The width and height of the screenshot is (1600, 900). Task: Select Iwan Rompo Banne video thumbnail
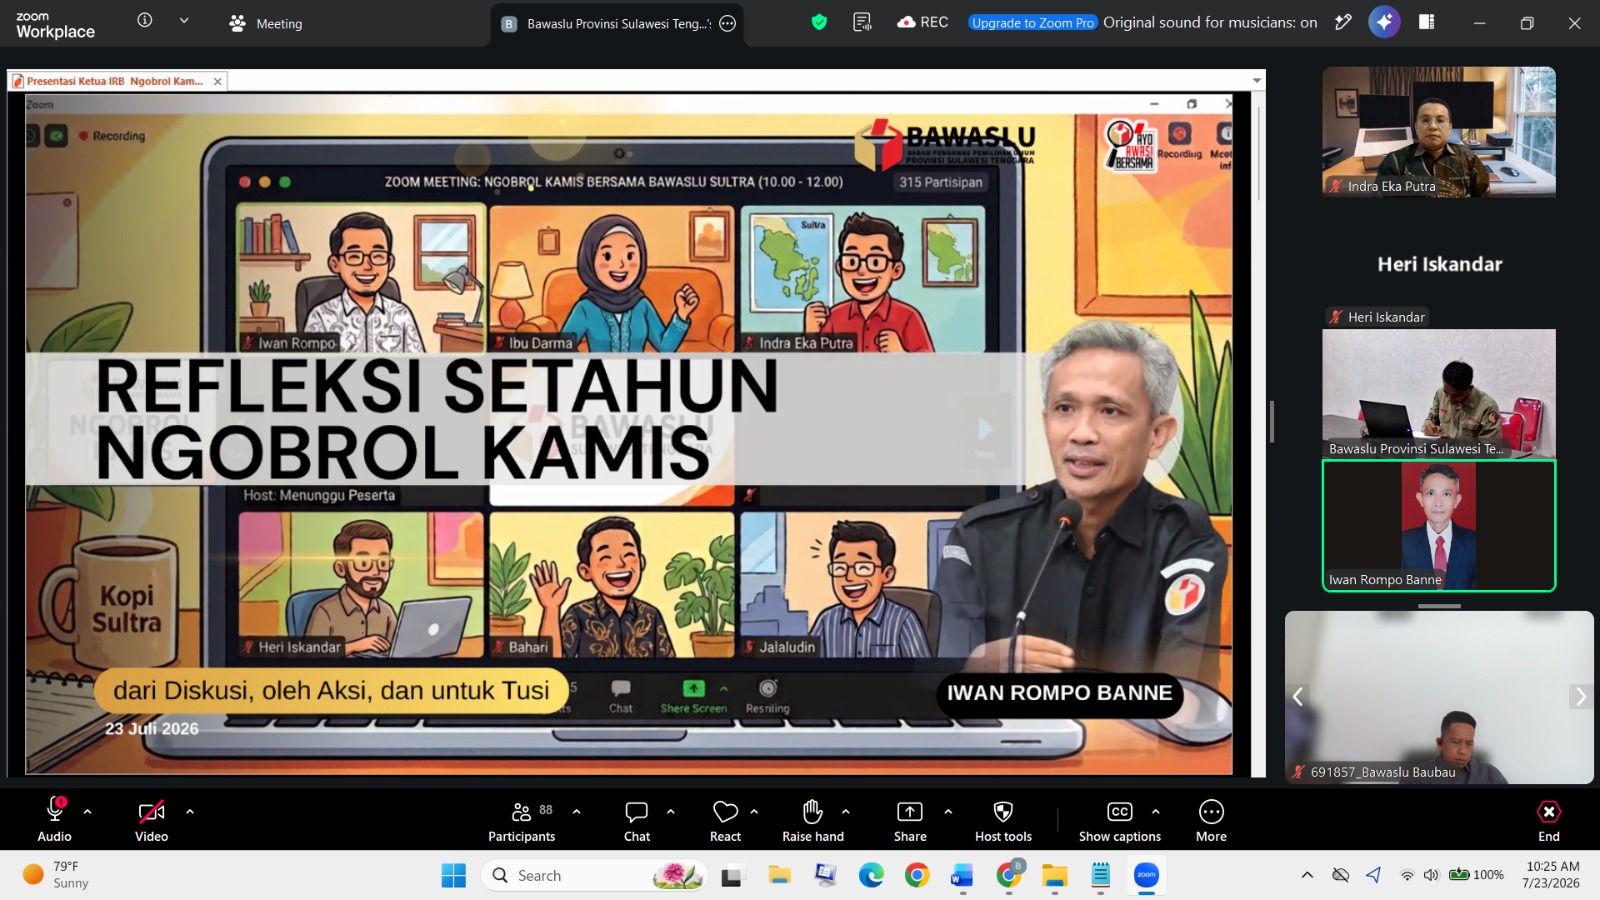point(1438,525)
